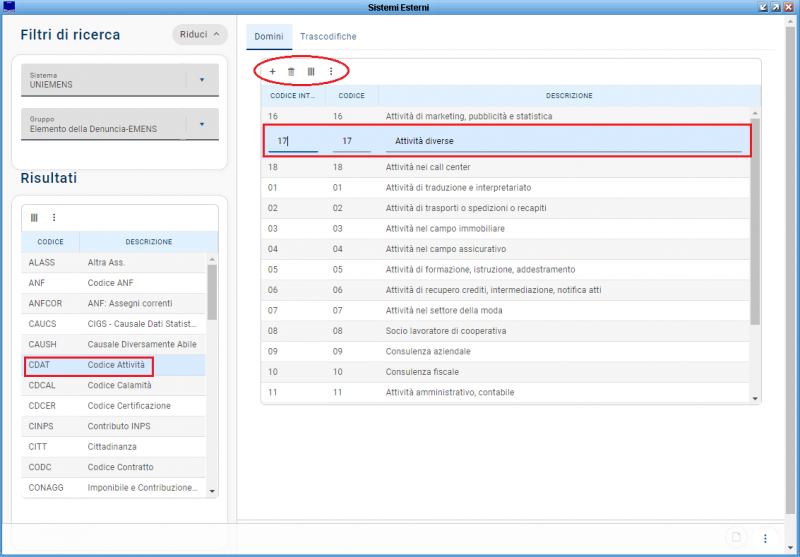Image resolution: width=800 pixels, height=557 pixels.
Task: Click the Codice Int. field containing 17
Action: coord(292,141)
